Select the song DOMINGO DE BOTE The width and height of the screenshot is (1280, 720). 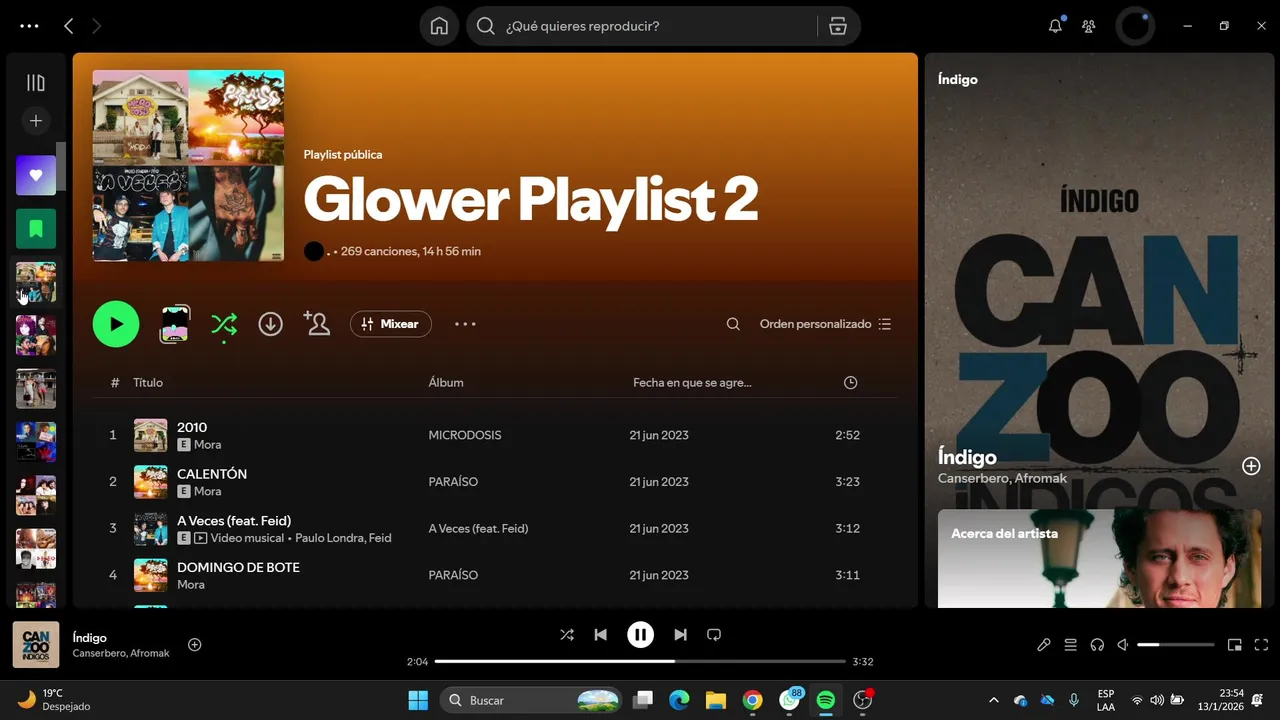[238, 567]
